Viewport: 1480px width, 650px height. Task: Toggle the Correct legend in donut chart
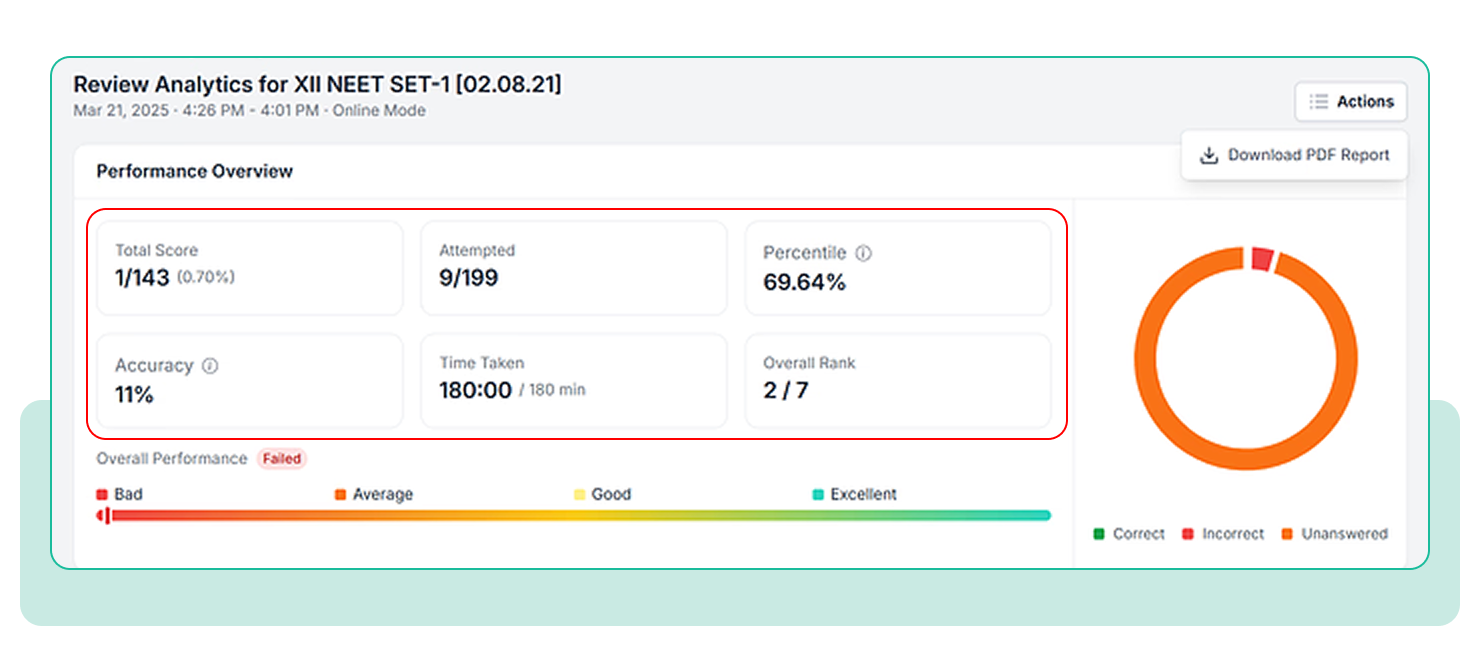pyautogui.click(x=1129, y=534)
